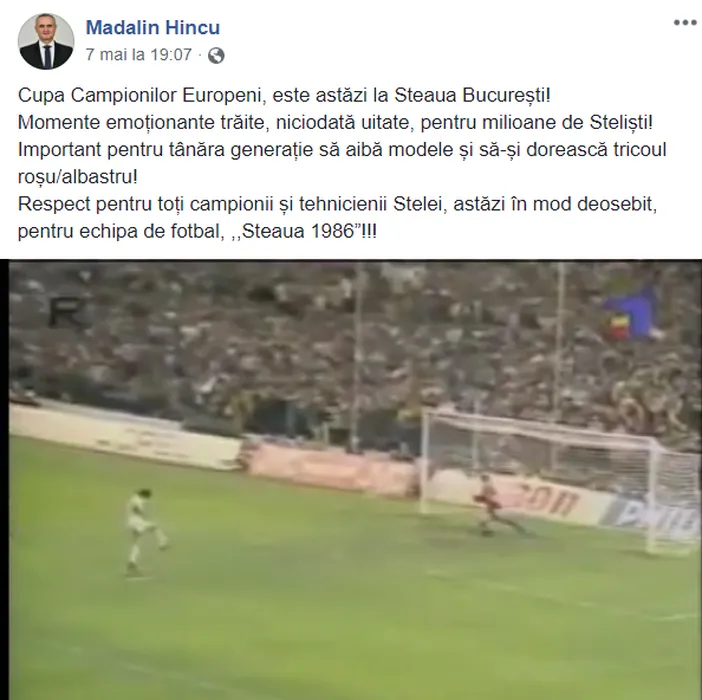Click the "R" watermark in the video
The height and width of the screenshot is (700, 702).
(x=66, y=312)
